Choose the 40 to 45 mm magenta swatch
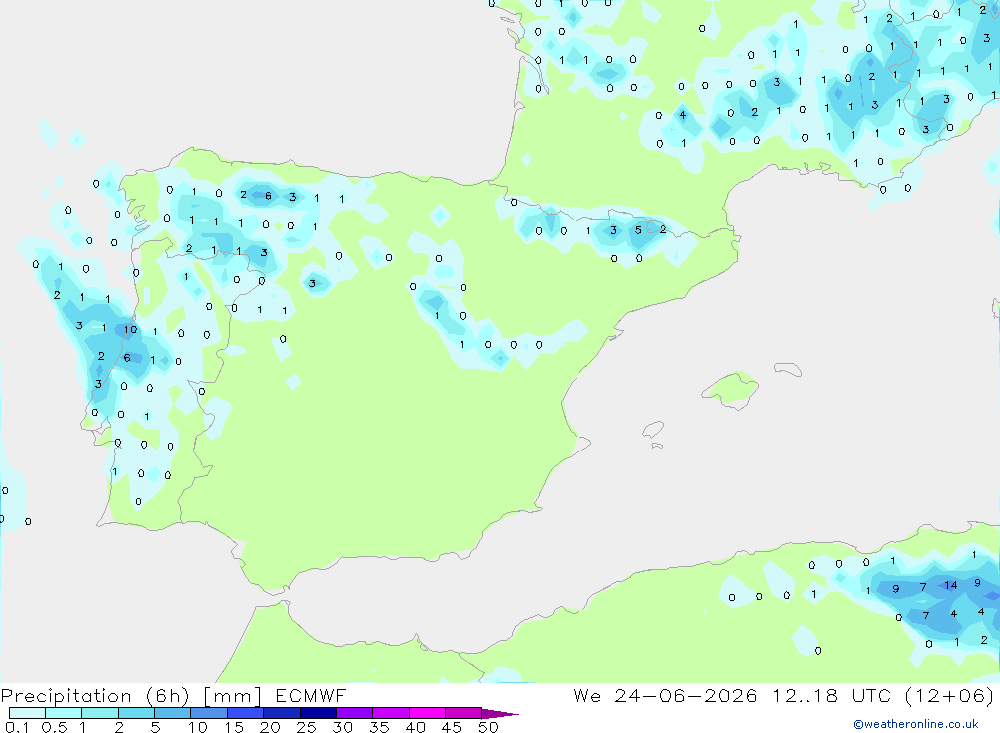The width and height of the screenshot is (1000, 733). pos(427,713)
